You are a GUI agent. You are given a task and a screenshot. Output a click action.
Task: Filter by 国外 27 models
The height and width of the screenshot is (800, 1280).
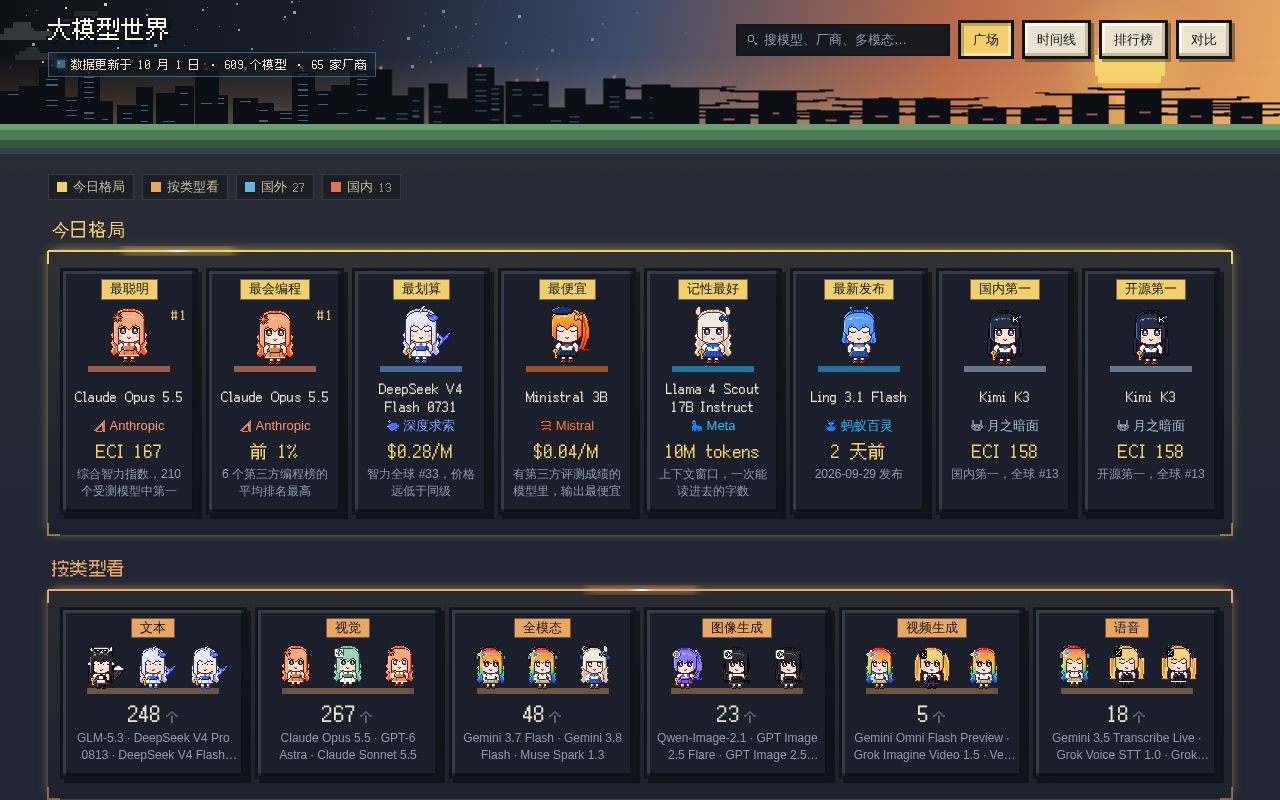(275, 187)
